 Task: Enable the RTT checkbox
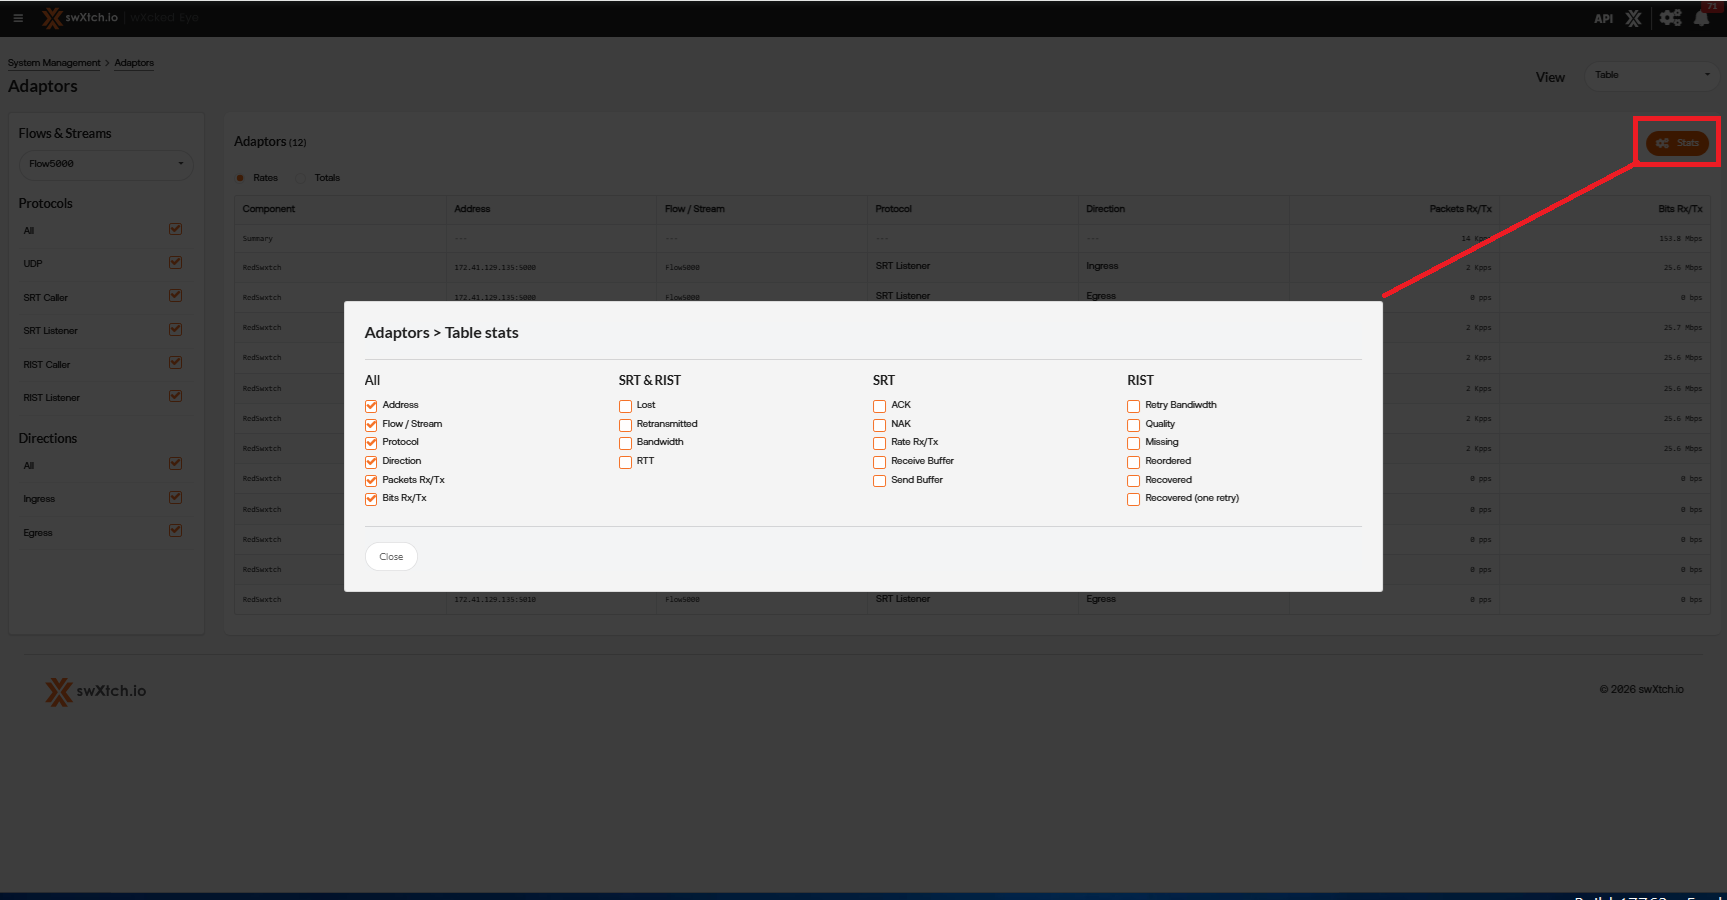(x=625, y=462)
